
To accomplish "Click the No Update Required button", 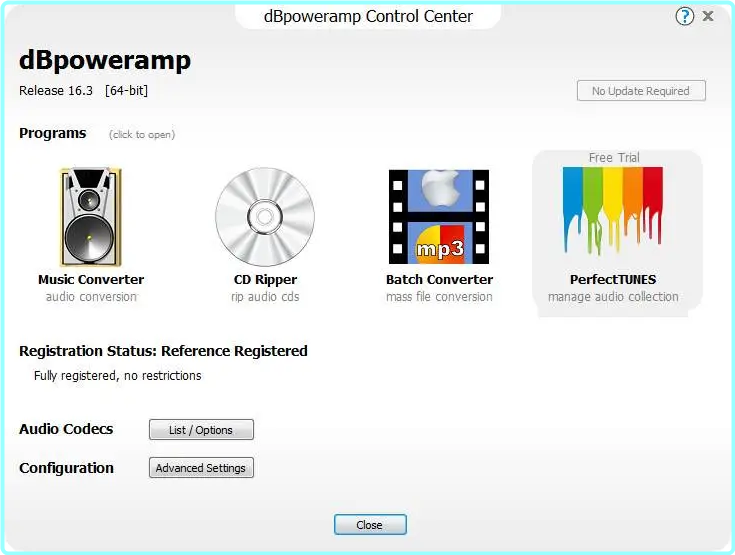I will coord(641,90).
